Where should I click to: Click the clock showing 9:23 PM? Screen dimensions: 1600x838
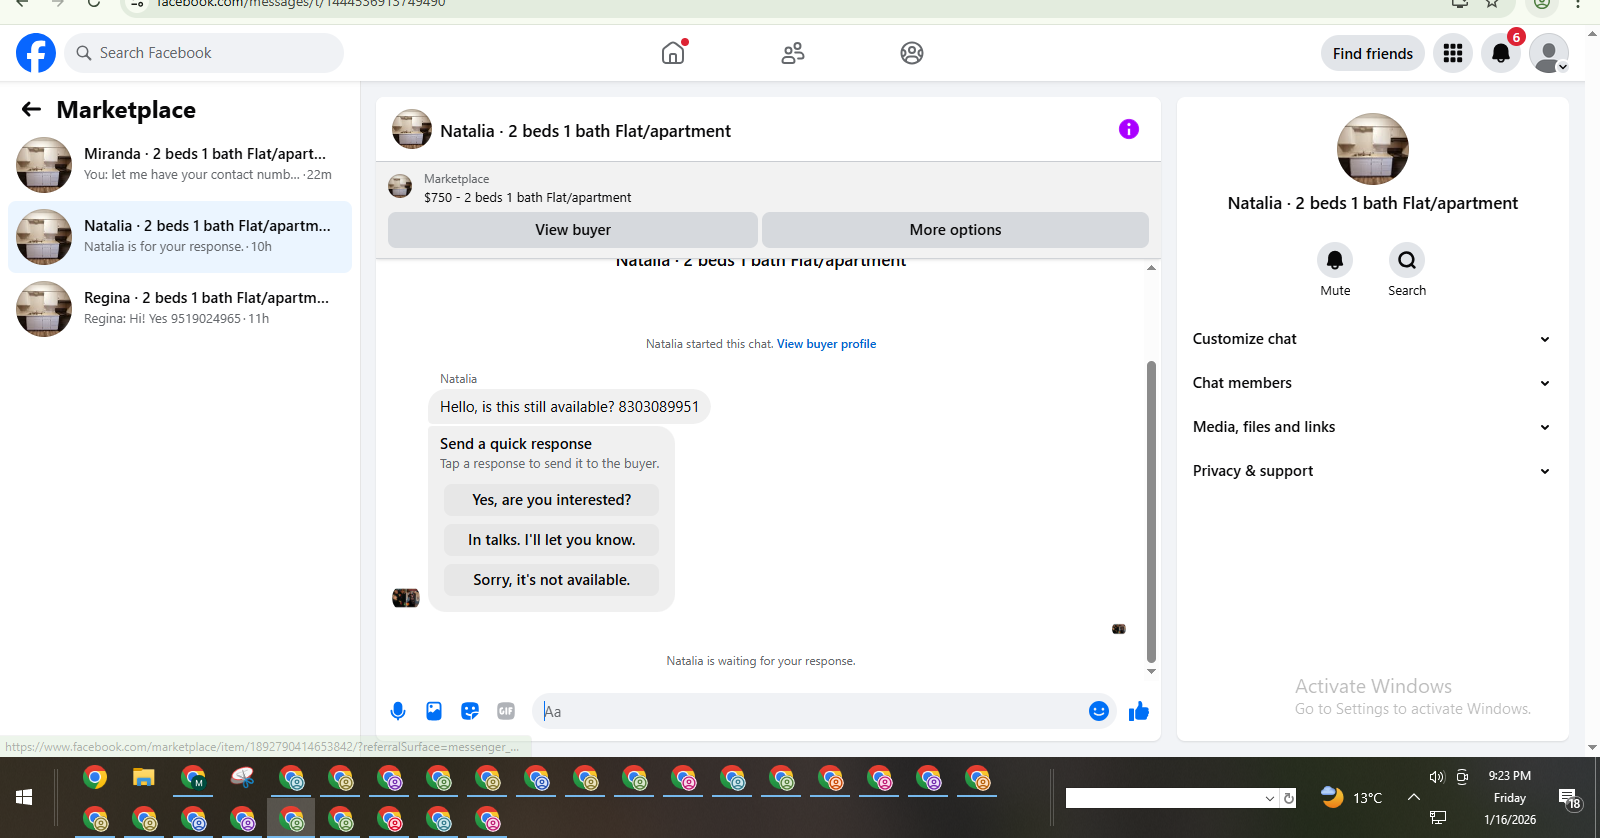(1509, 776)
